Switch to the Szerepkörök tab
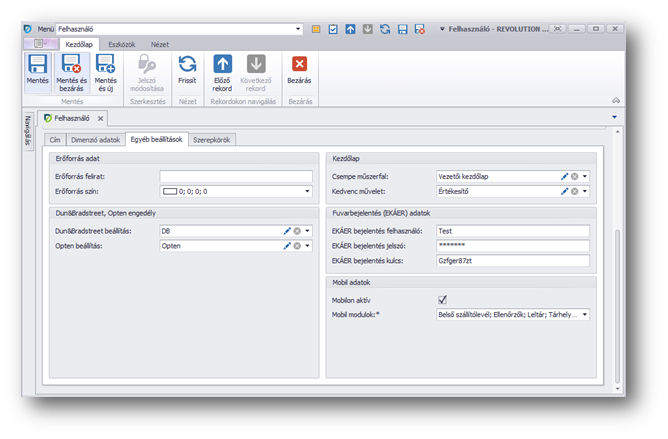Screen dimensions: 668x439 [212, 140]
